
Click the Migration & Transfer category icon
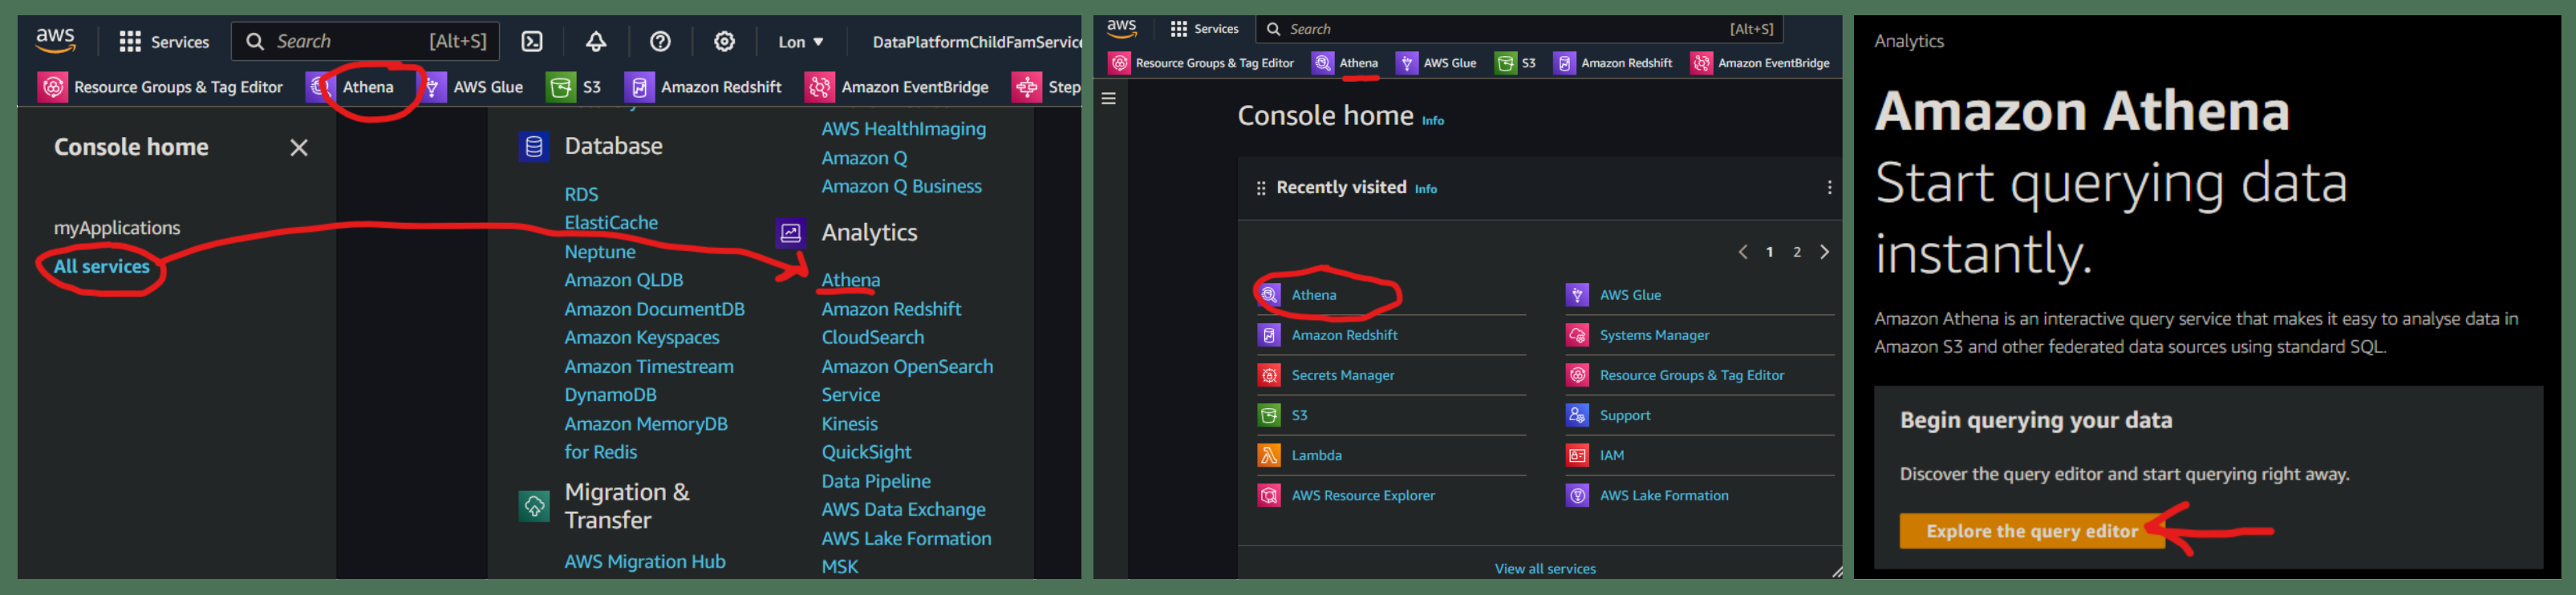coord(534,506)
